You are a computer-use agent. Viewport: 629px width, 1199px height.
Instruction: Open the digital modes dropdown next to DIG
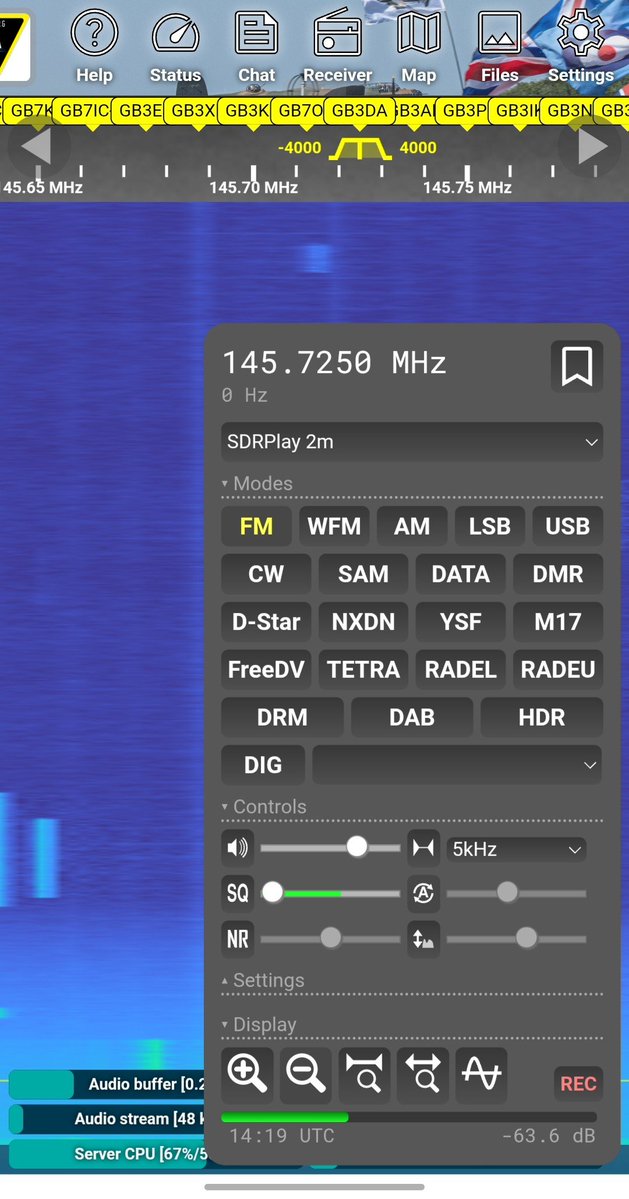pos(457,765)
